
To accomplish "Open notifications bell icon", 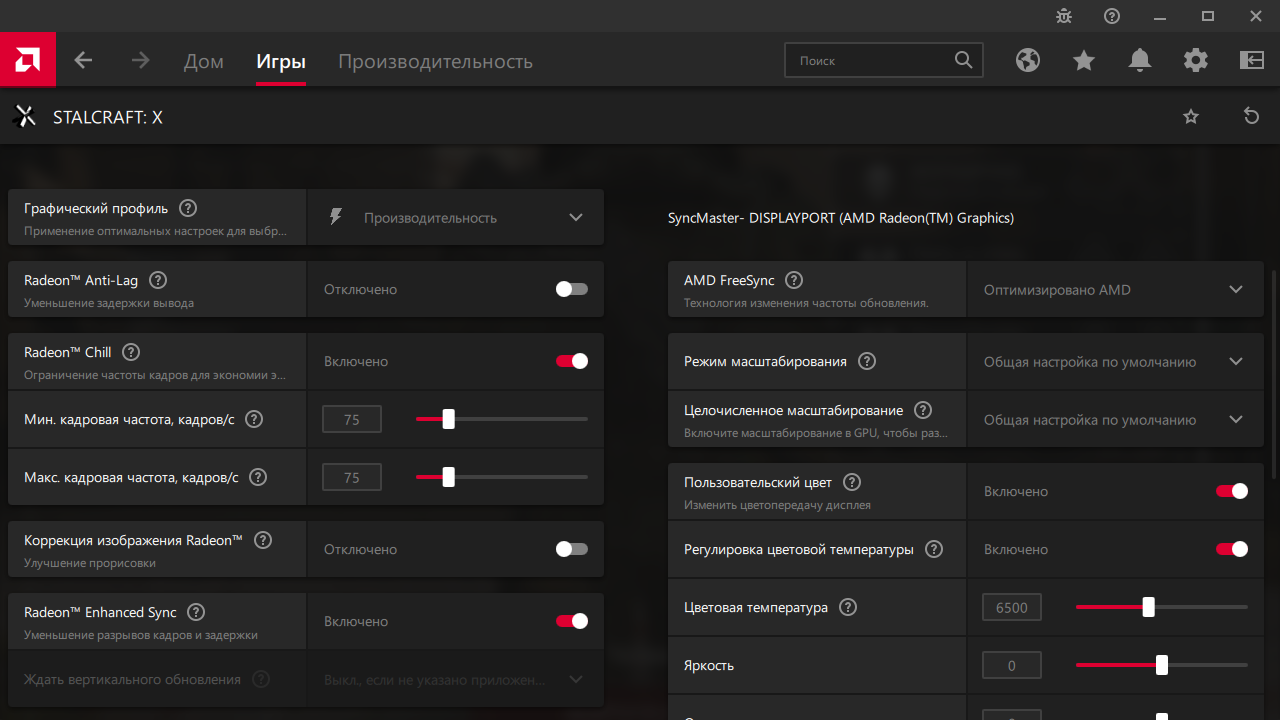I will point(1140,60).
